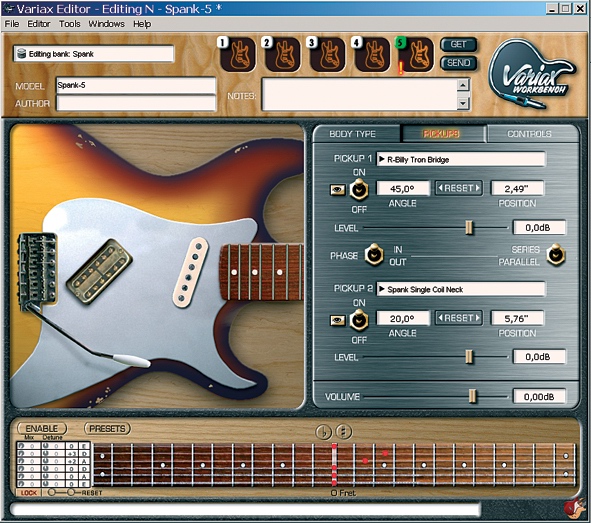Screen dimensions: 591x523
Task: Open the Editor menu
Action: pos(38,24)
